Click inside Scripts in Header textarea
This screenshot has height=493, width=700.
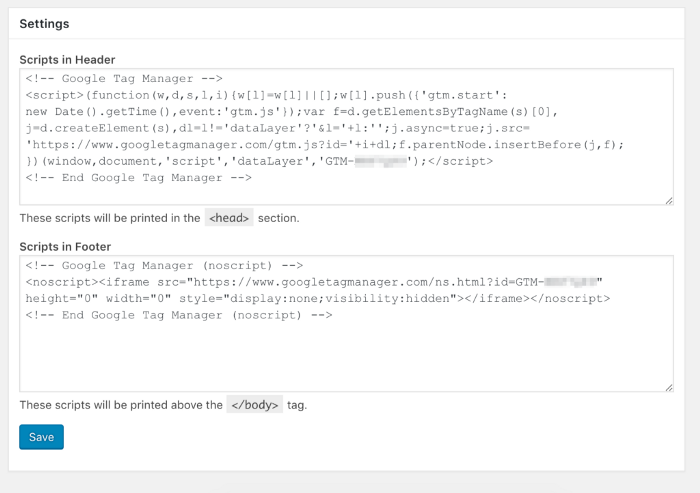(346, 137)
